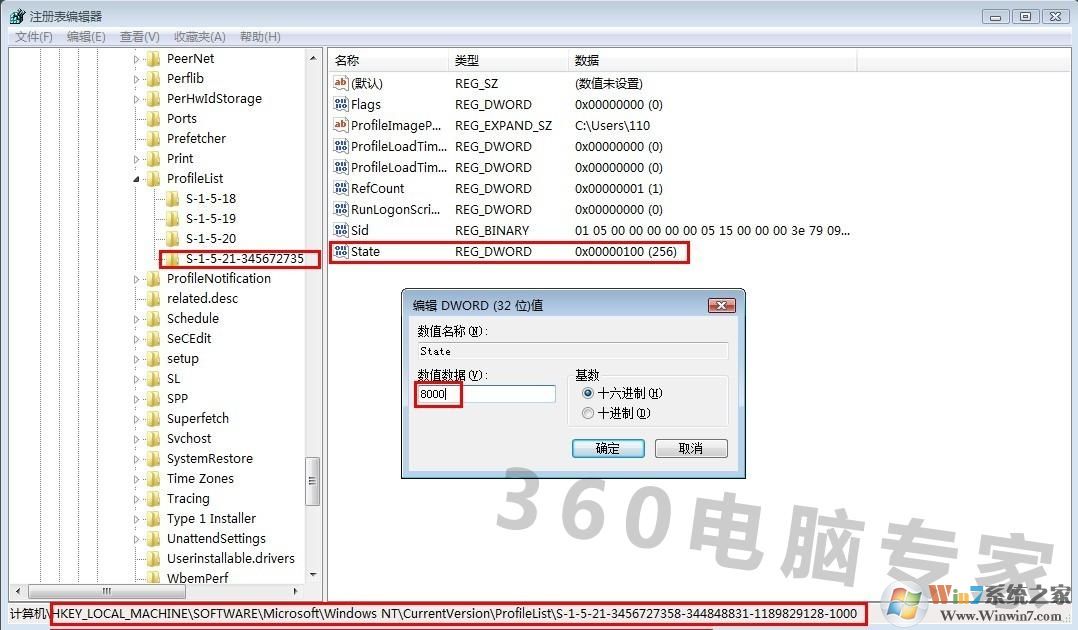Collapse the ProfileList tree node
The width and height of the screenshot is (1078, 630).
(x=136, y=179)
